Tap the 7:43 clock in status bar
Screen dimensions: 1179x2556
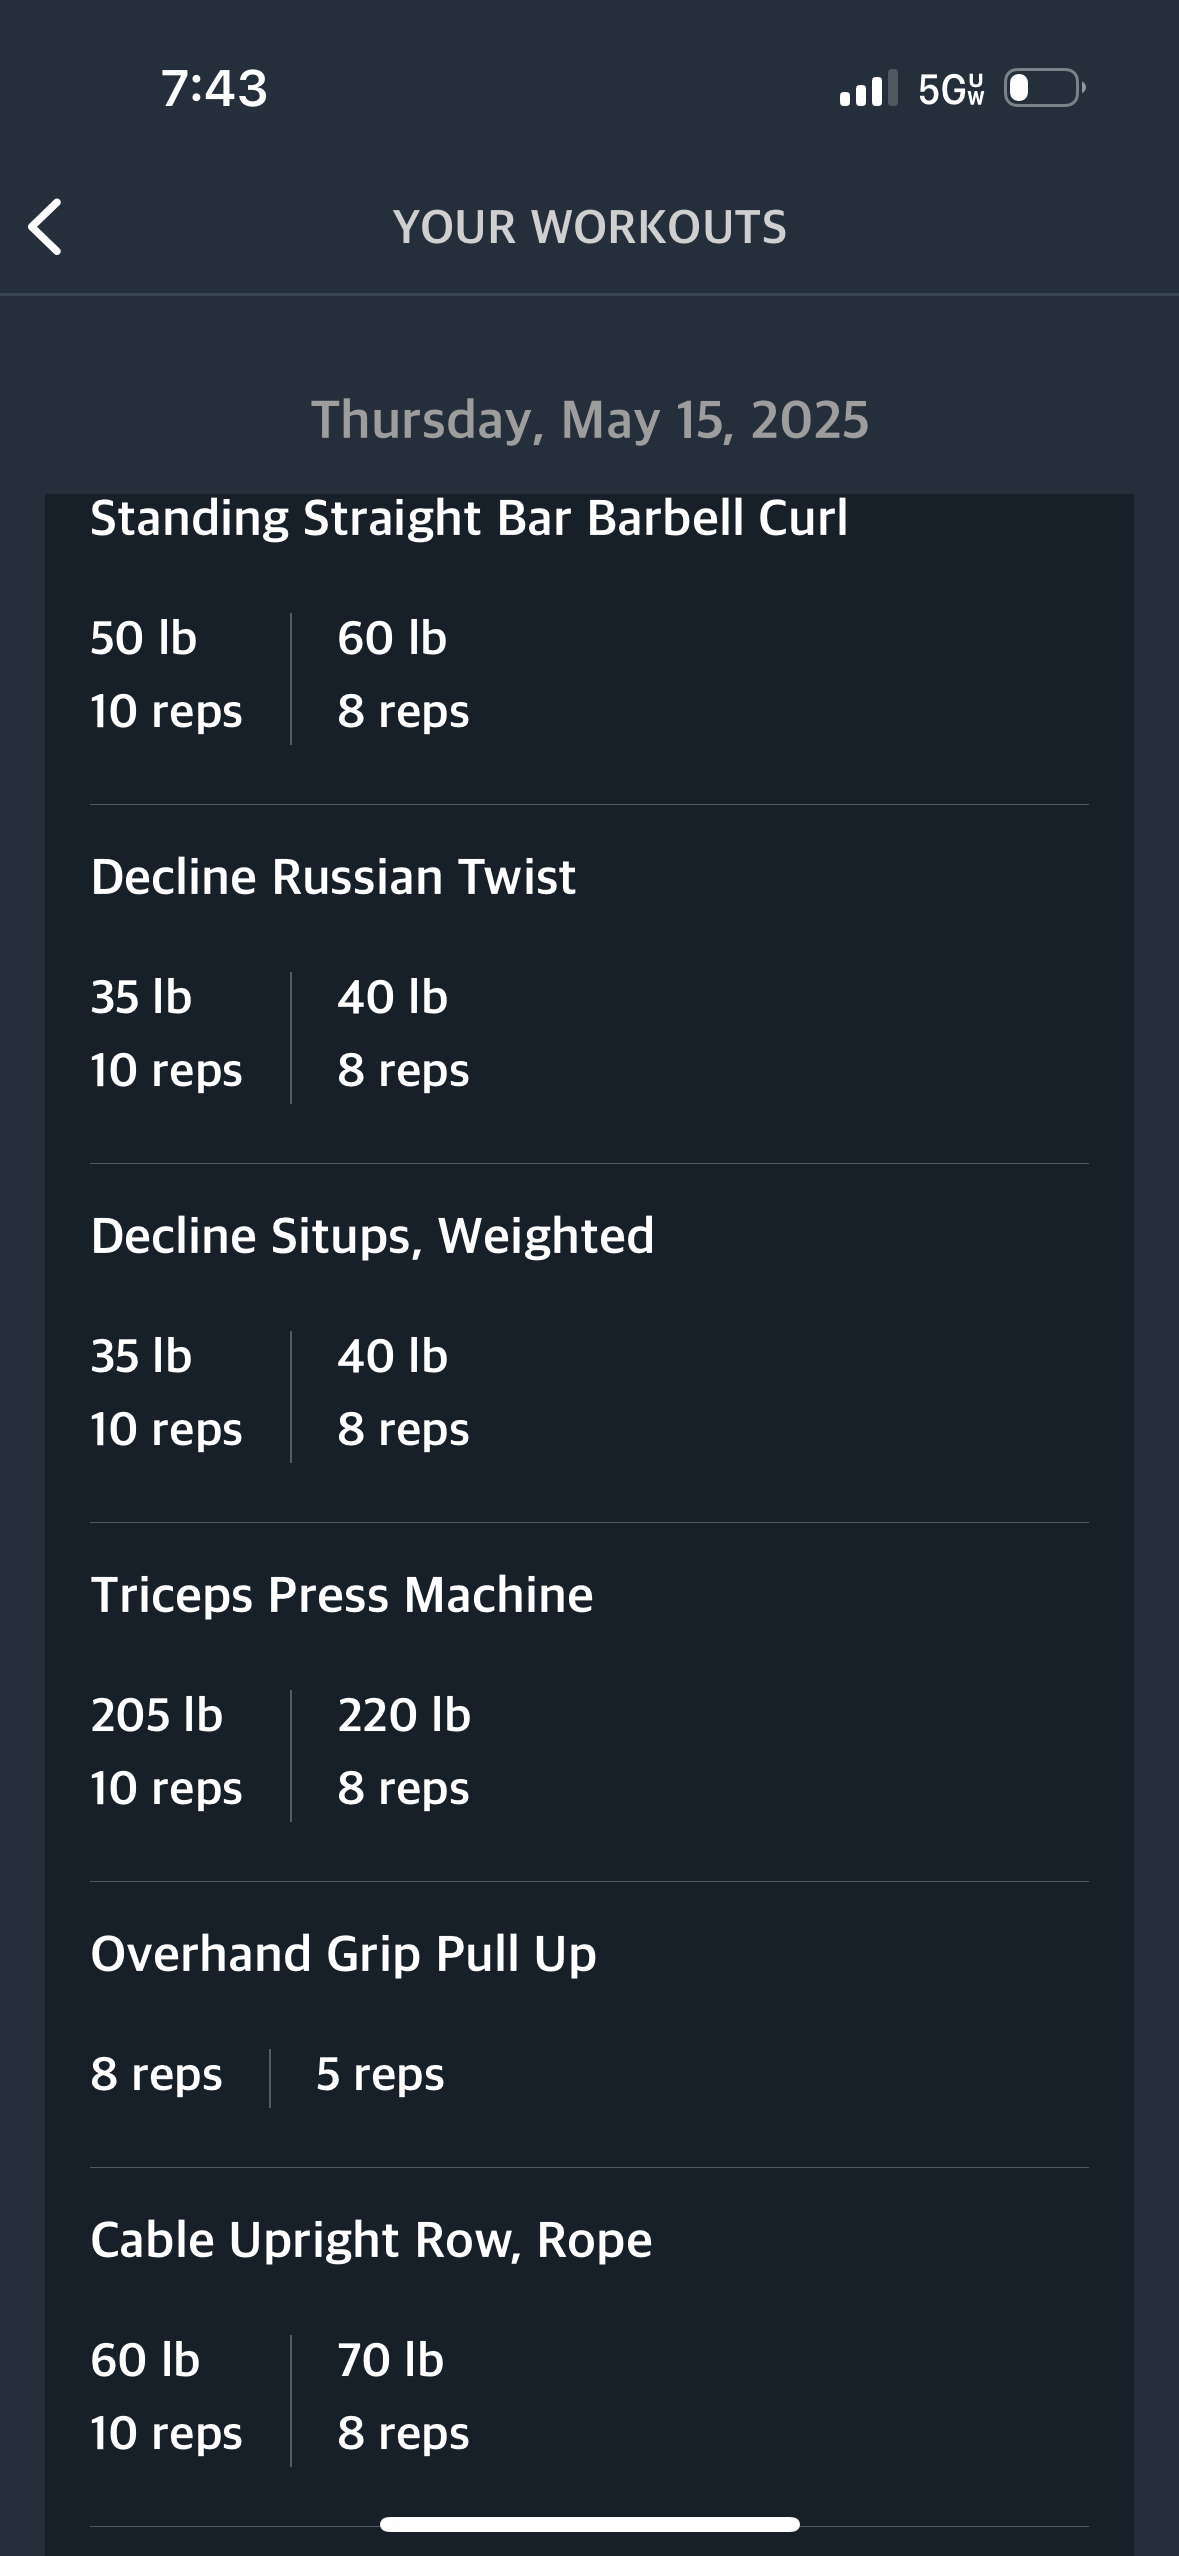pyautogui.click(x=214, y=88)
